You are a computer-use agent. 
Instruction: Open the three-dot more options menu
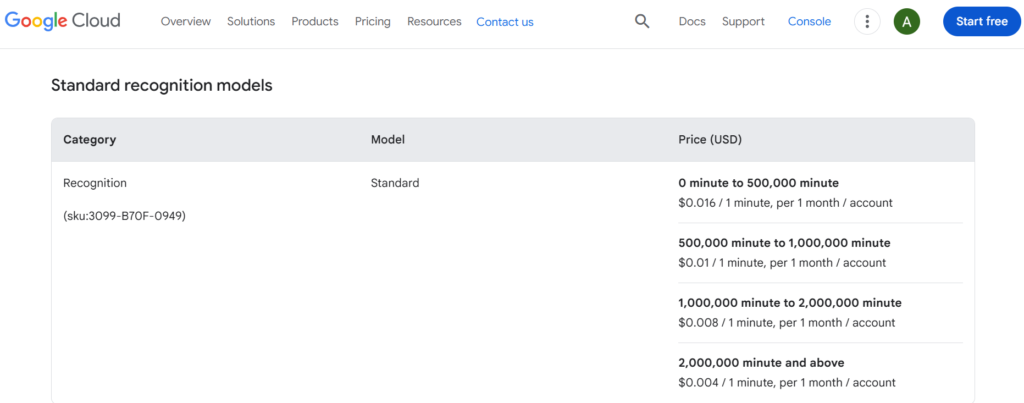pos(867,21)
